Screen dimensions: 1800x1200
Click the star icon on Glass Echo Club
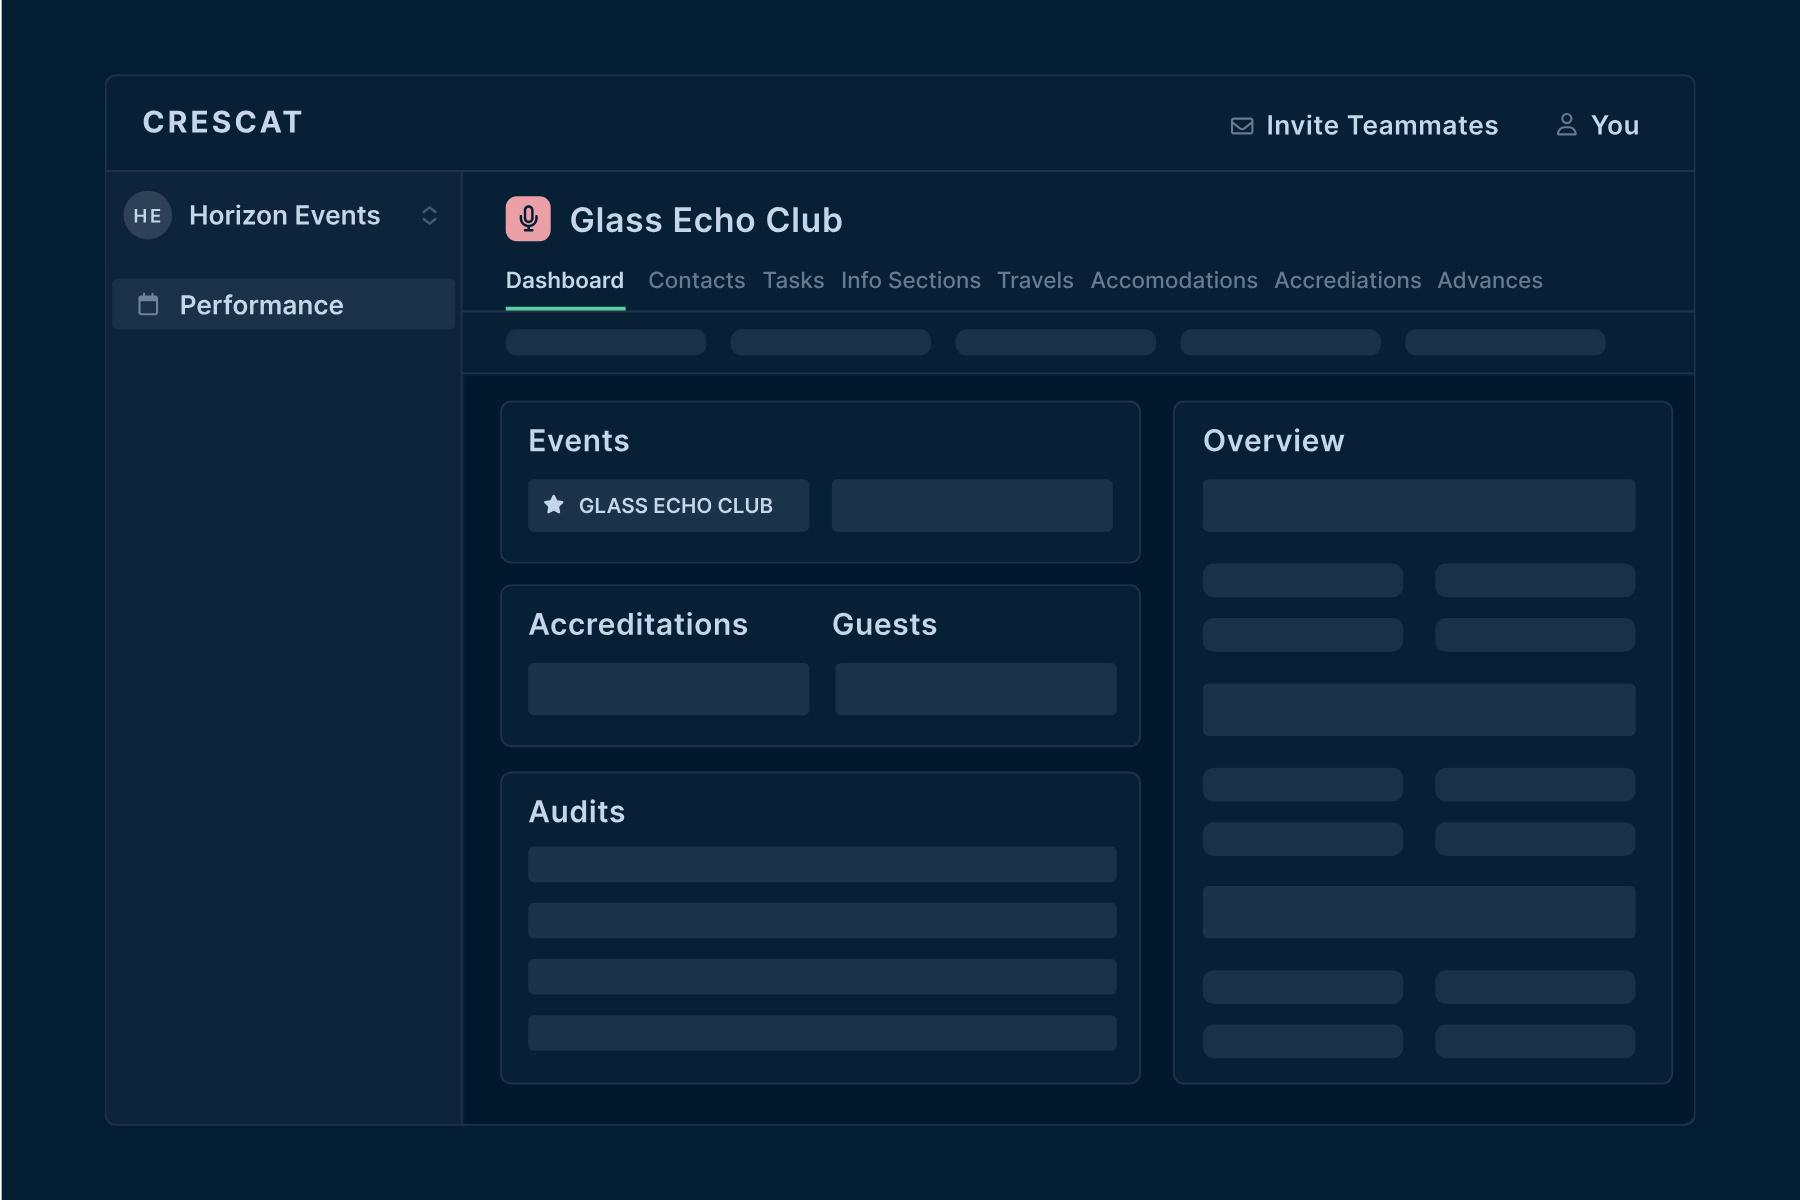click(x=554, y=505)
